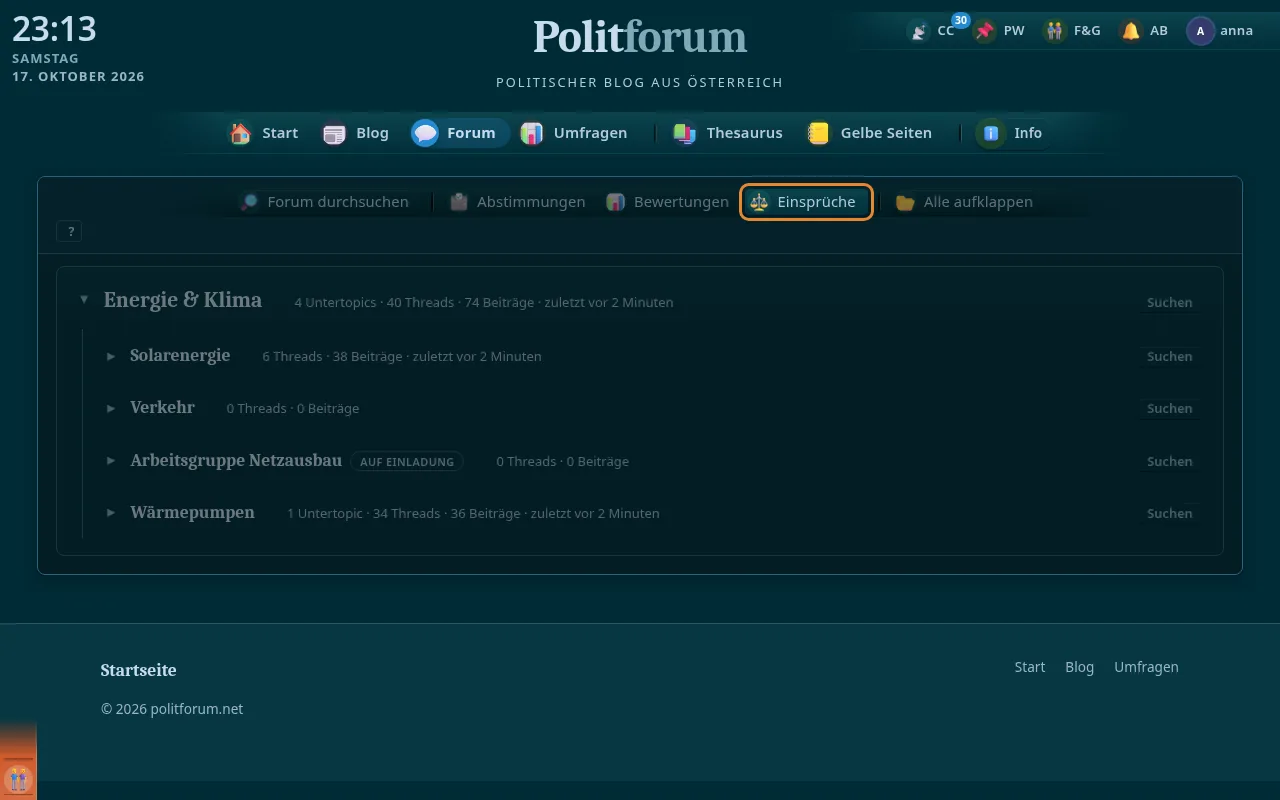Image resolution: width=1280 pixels, height=800 pixels.
Task: Click the Start link in the footer
Action: pyautogui.click(x=1030, y=667)
